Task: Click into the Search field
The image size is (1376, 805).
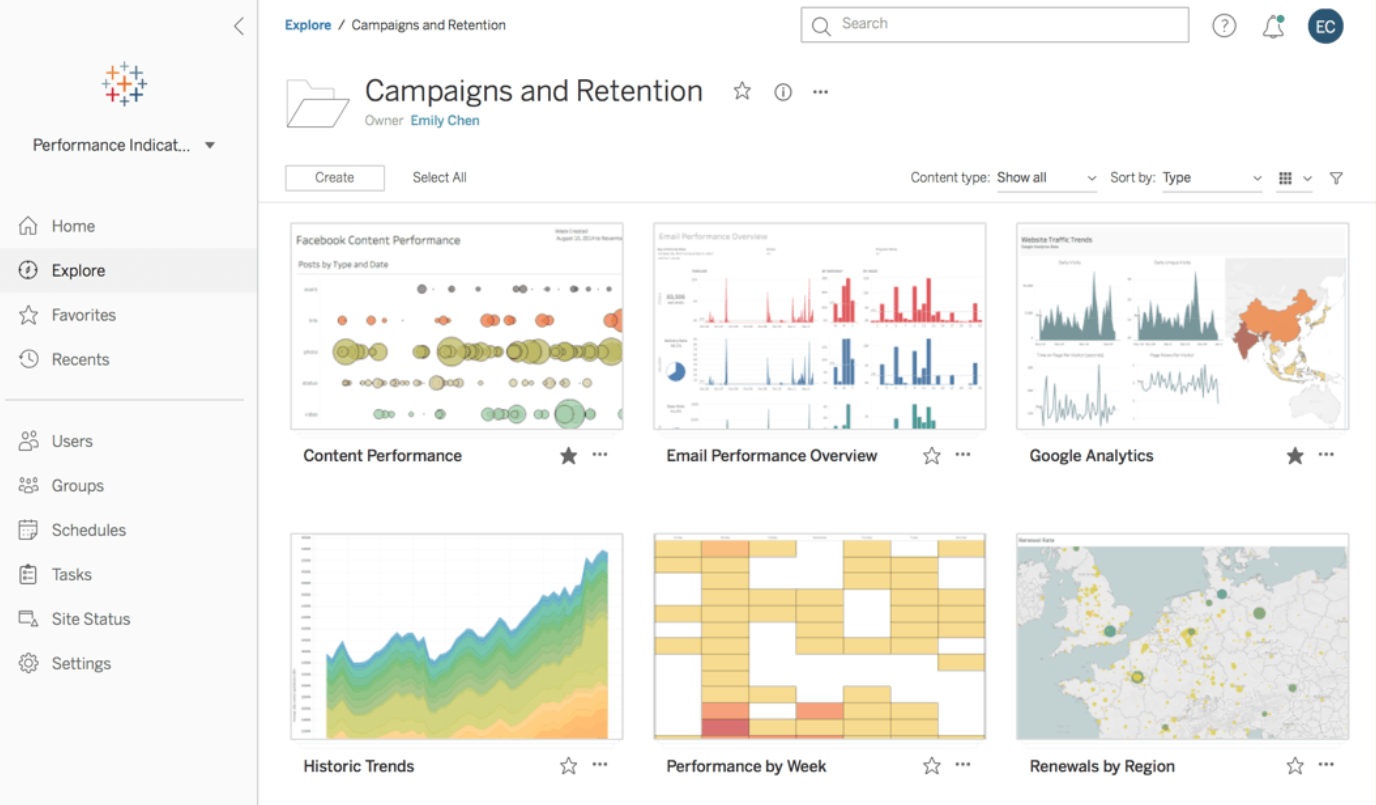Action: tap(1000, 24)
